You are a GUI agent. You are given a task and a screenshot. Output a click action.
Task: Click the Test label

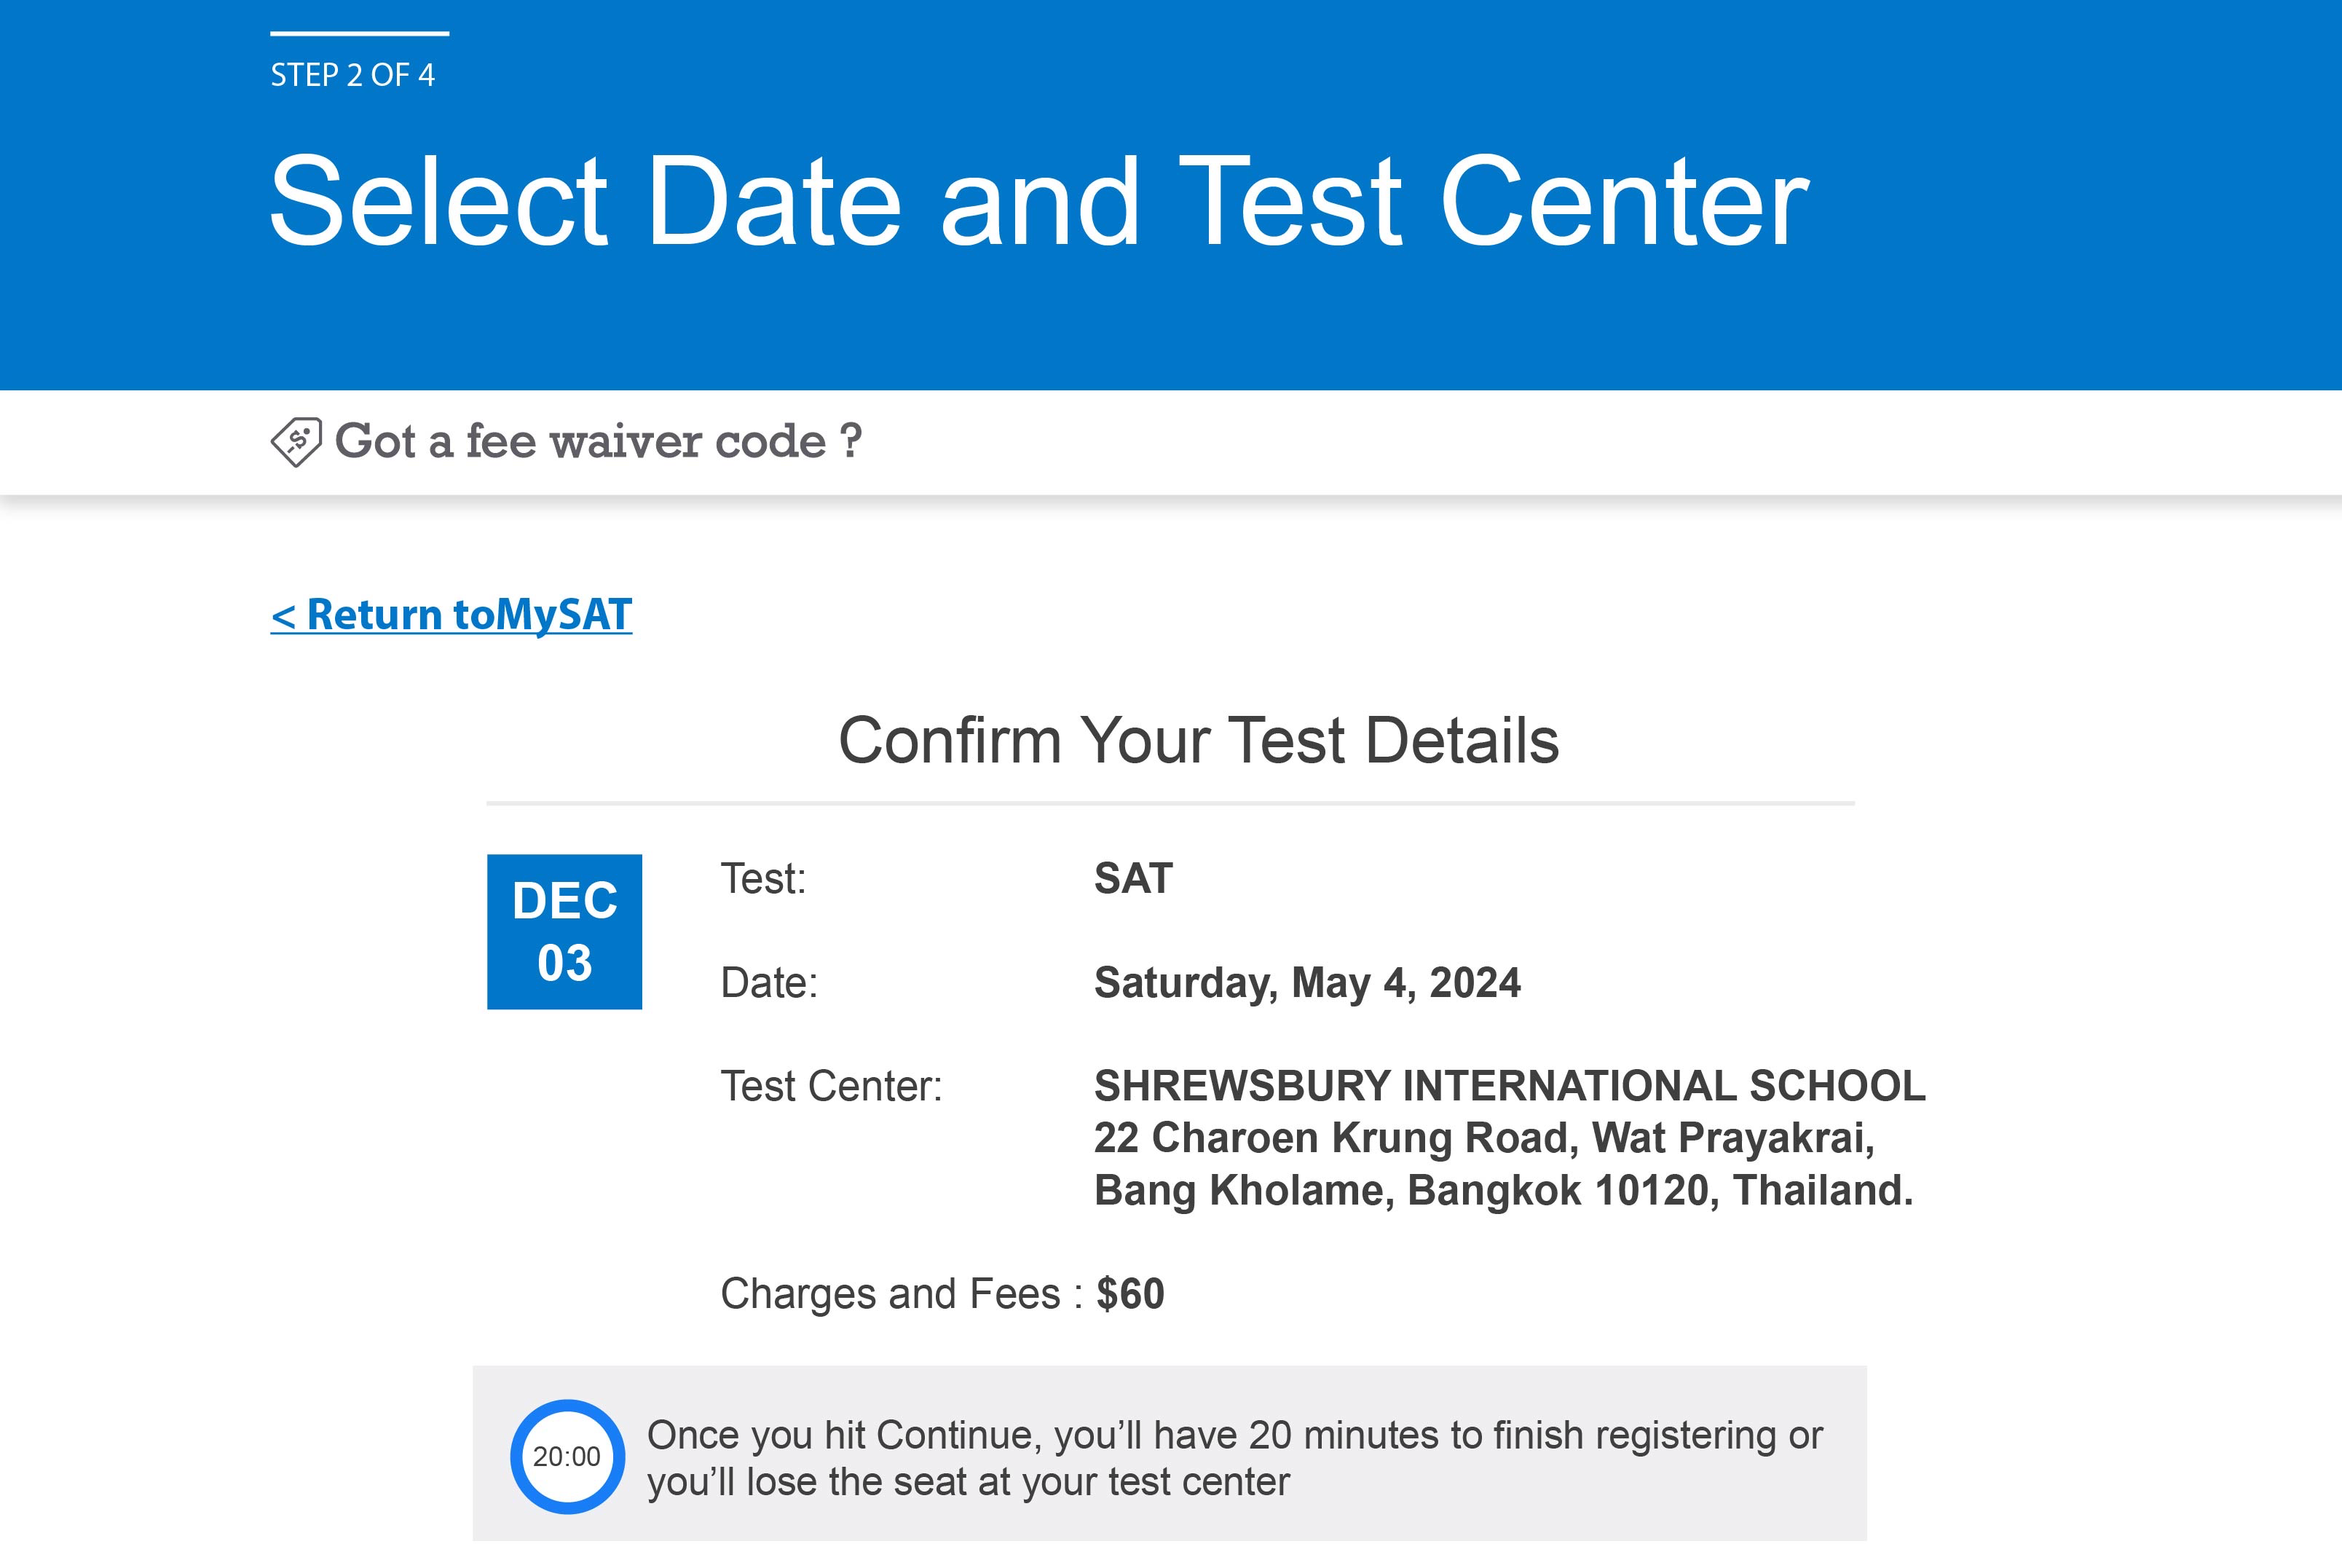point(763,879)
